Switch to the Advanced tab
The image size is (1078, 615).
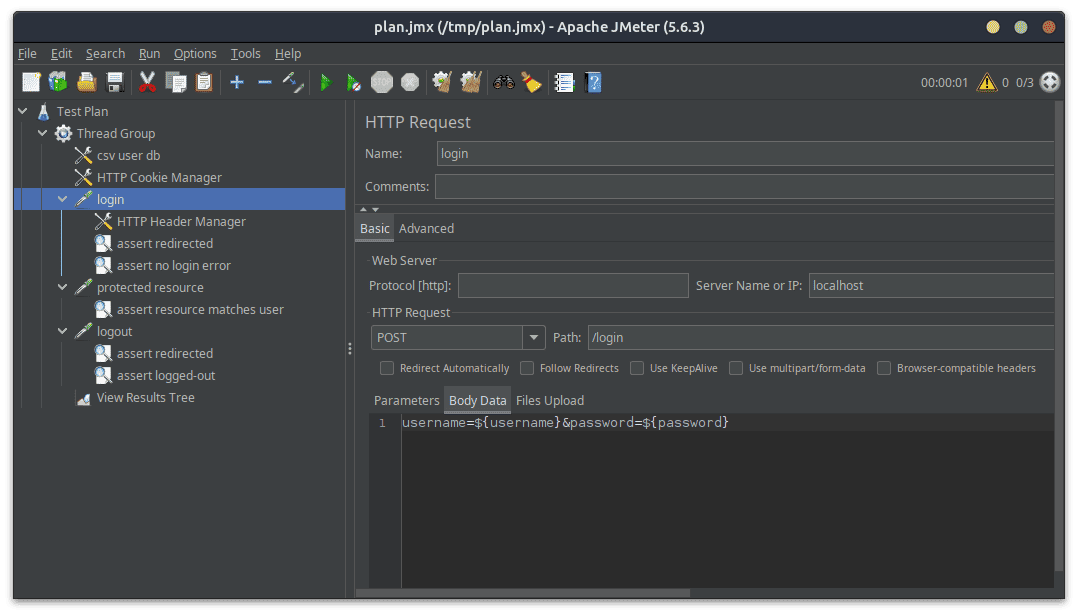pyautogui.click(x=426, y=229)
